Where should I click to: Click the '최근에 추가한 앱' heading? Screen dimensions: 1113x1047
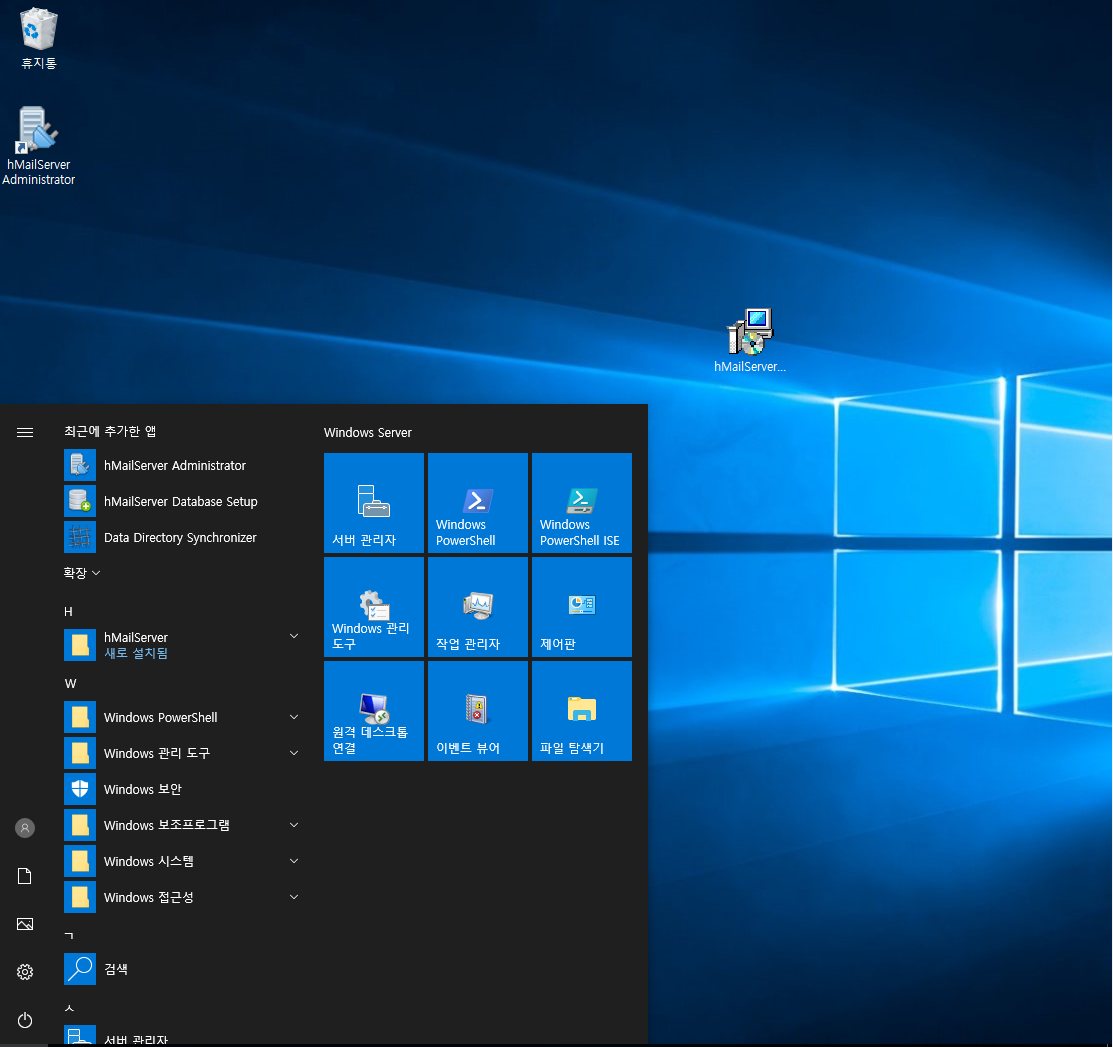click(110, 432)
